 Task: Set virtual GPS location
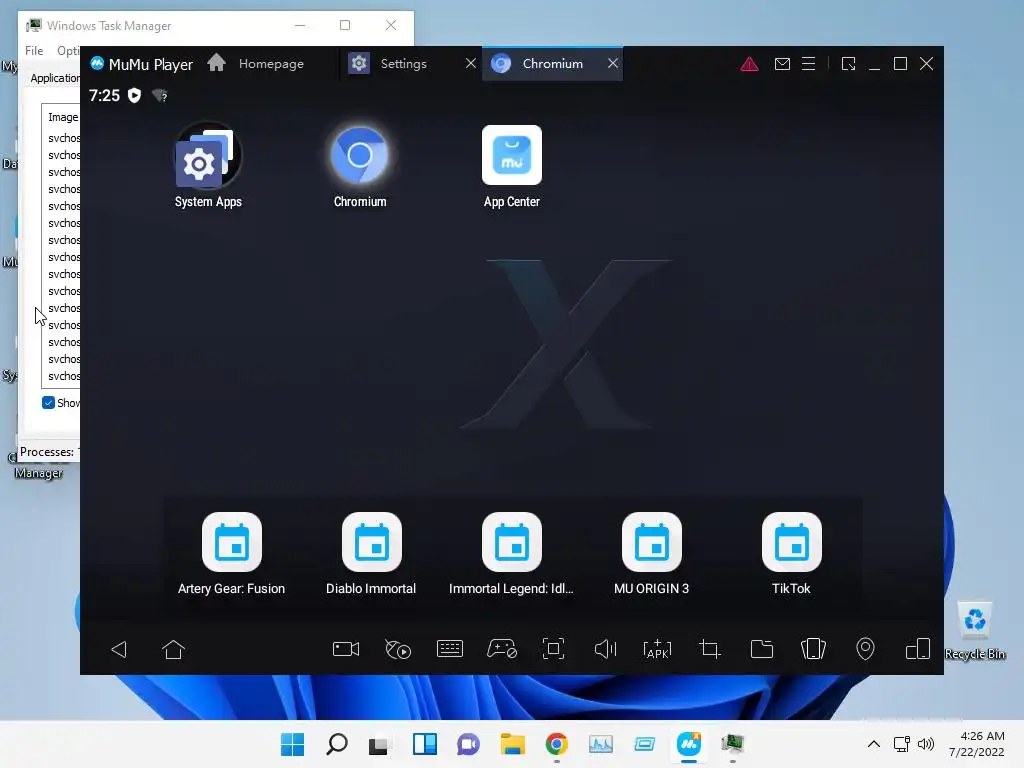(x=865, y=649)
